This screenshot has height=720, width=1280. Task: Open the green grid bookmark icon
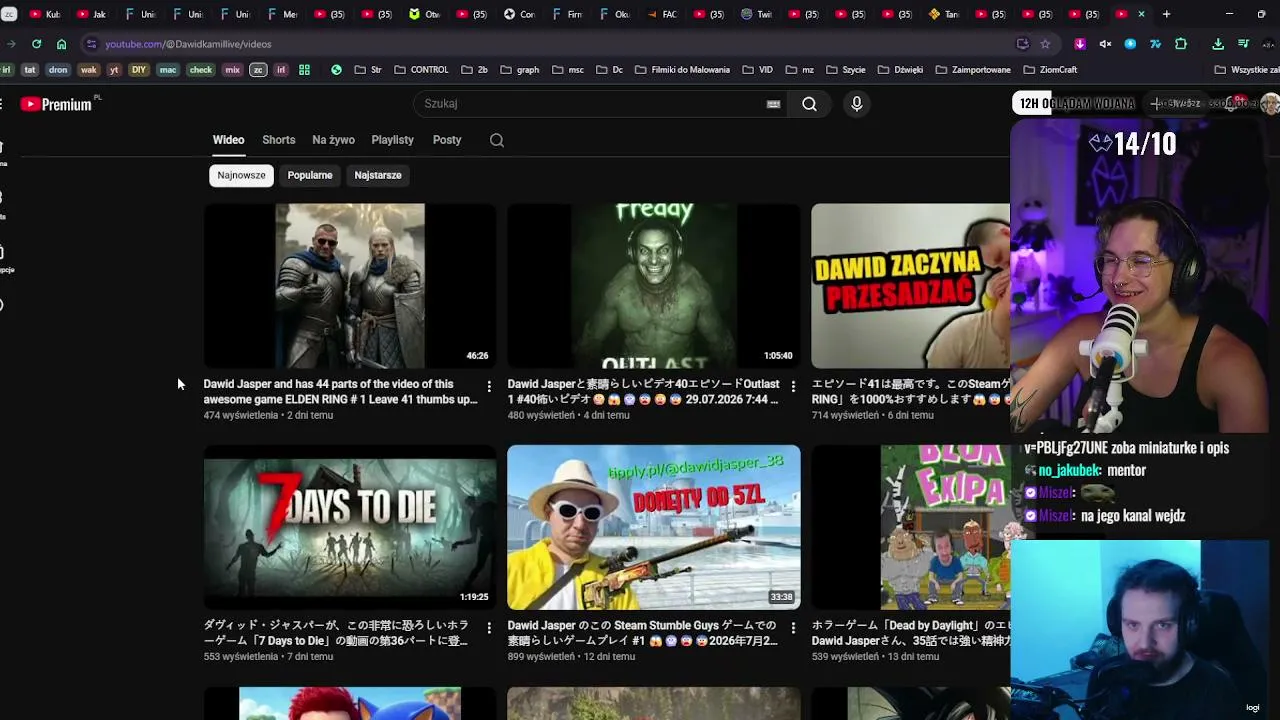304,70
